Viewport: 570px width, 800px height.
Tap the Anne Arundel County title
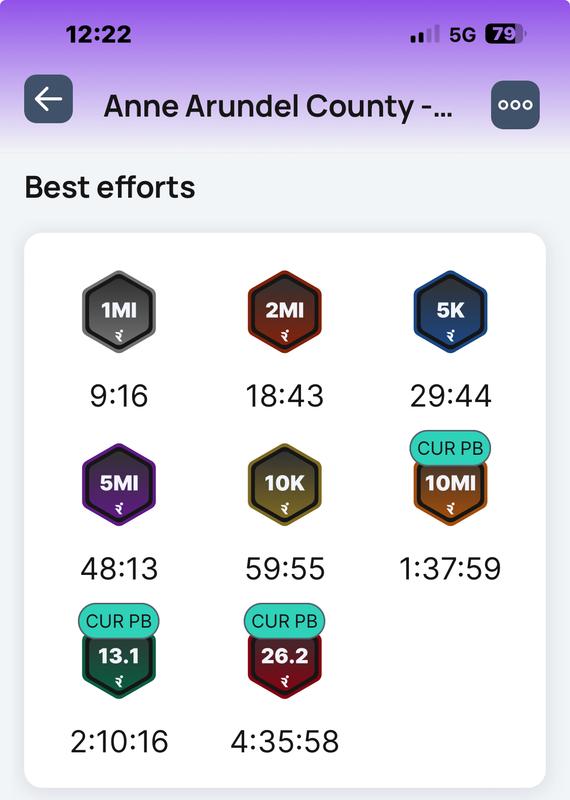(x=278, y=107)
